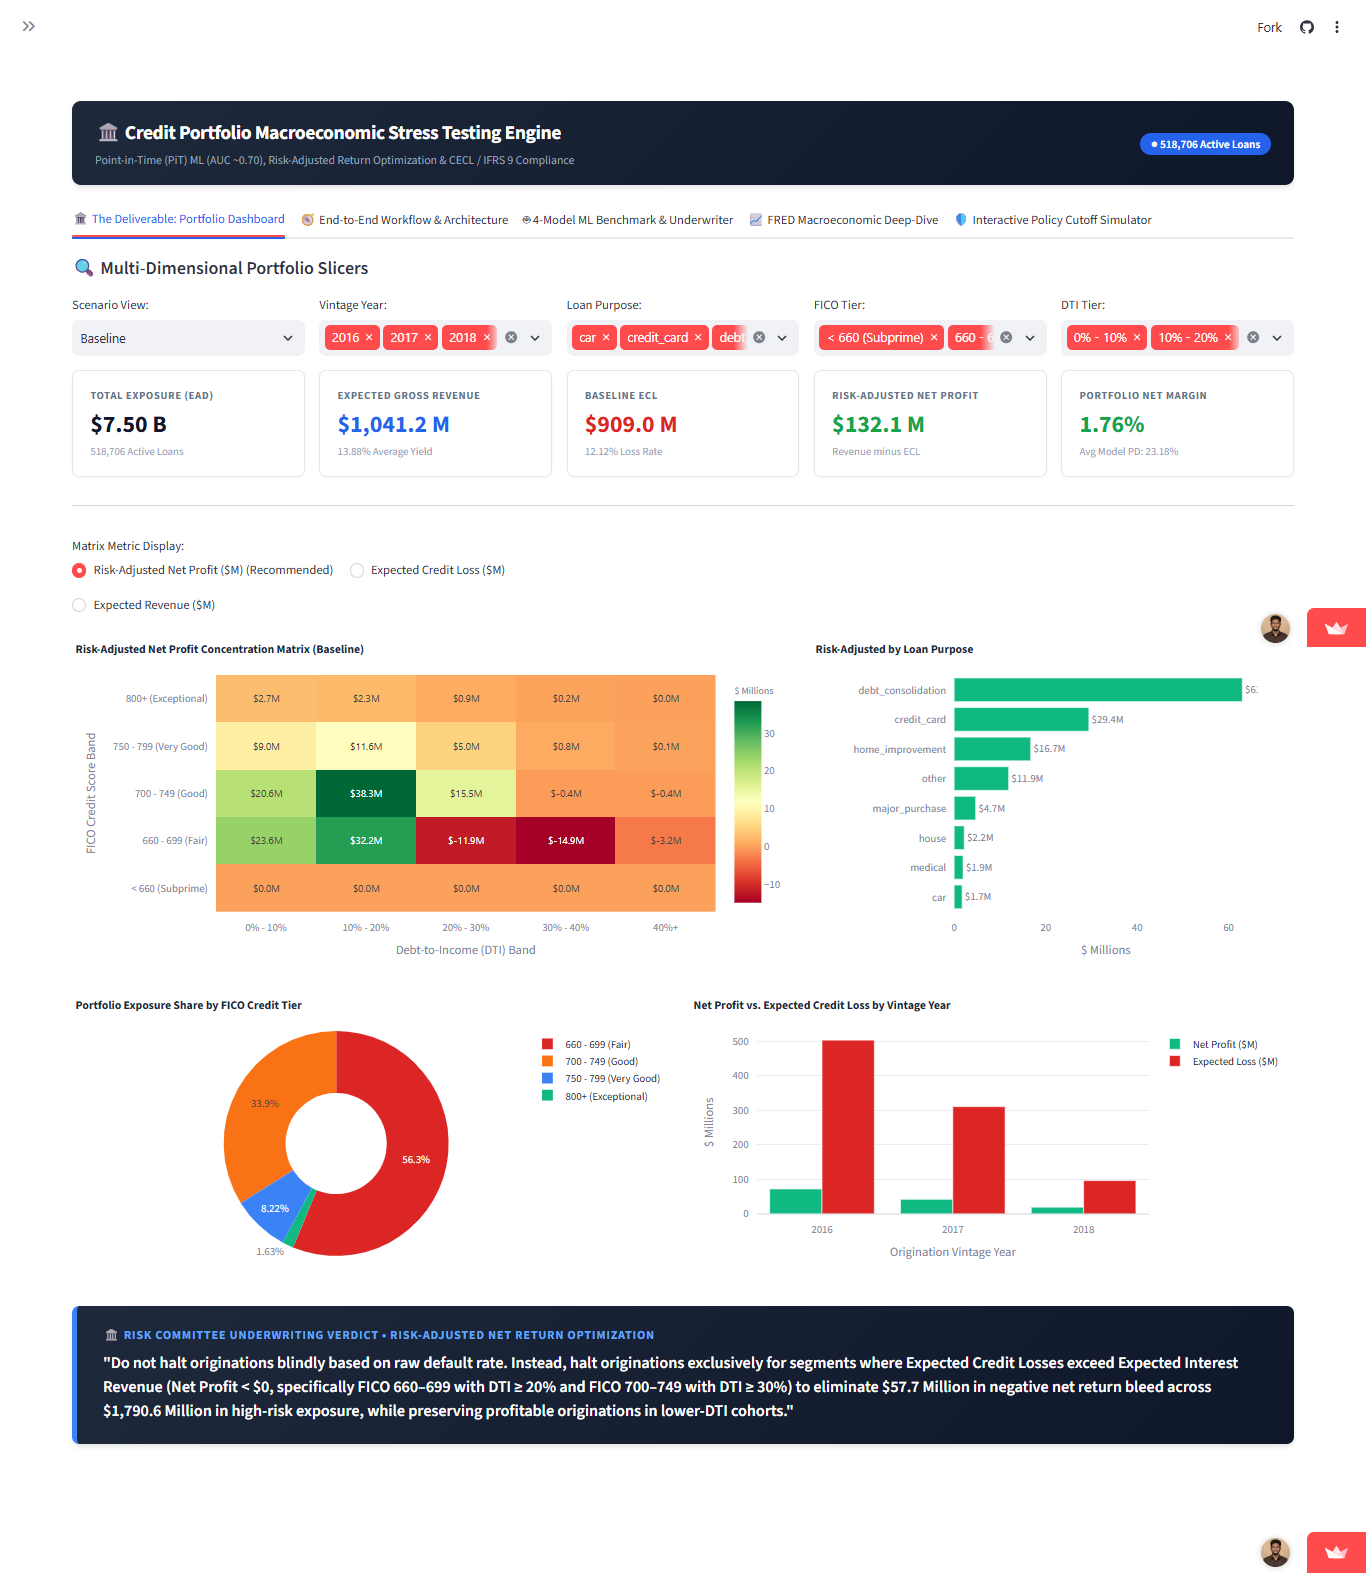Screen dimensions: 1367x1573
Task: Remove the 0% - 10% DTI tag
Action: pyautogui.click(x=1137, y=338)
